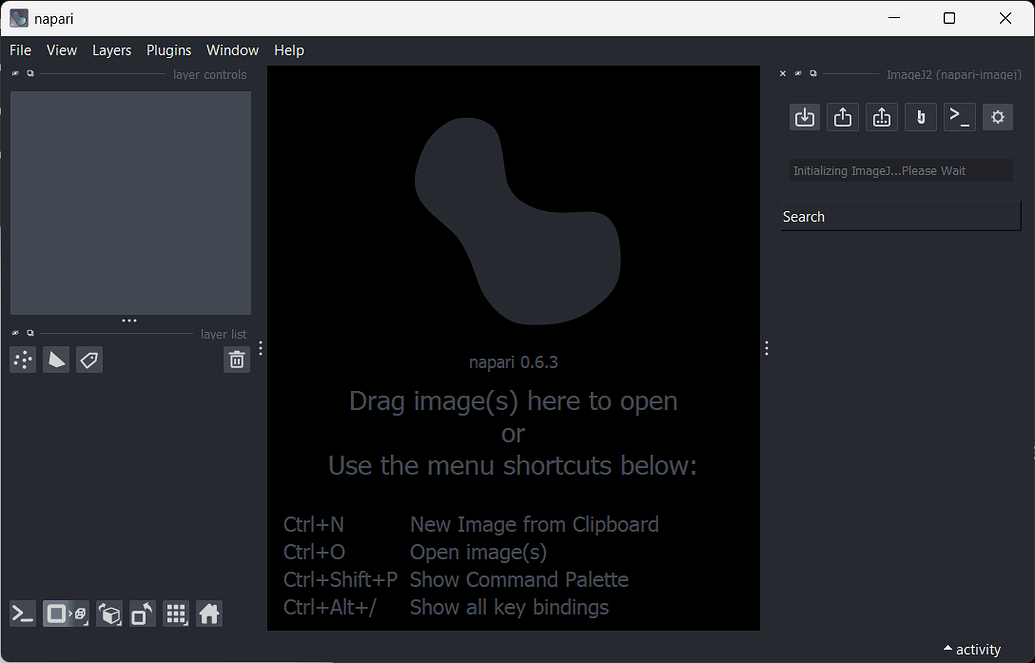This screenshot has width=1035, height=663.
Task: Reset view with the home button
Action: (x=209, y=614)
